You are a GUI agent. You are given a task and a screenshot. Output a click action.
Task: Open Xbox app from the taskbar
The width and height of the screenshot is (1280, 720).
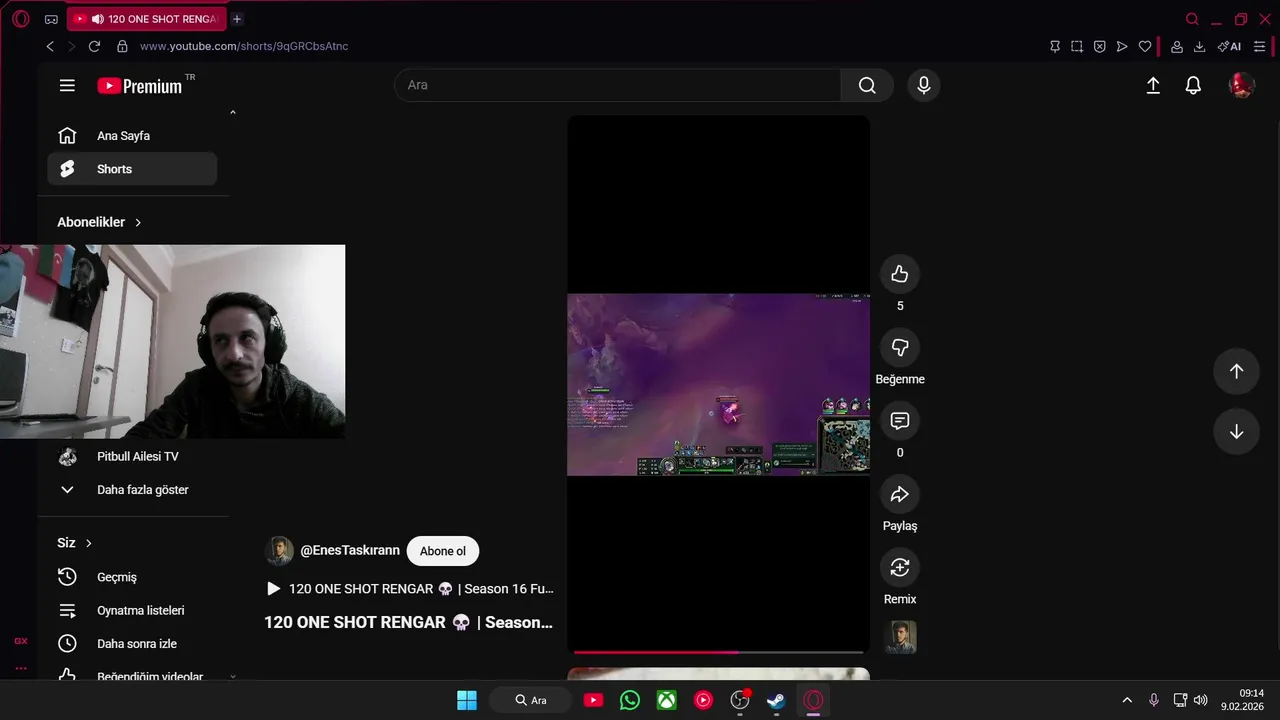point(667,700)
